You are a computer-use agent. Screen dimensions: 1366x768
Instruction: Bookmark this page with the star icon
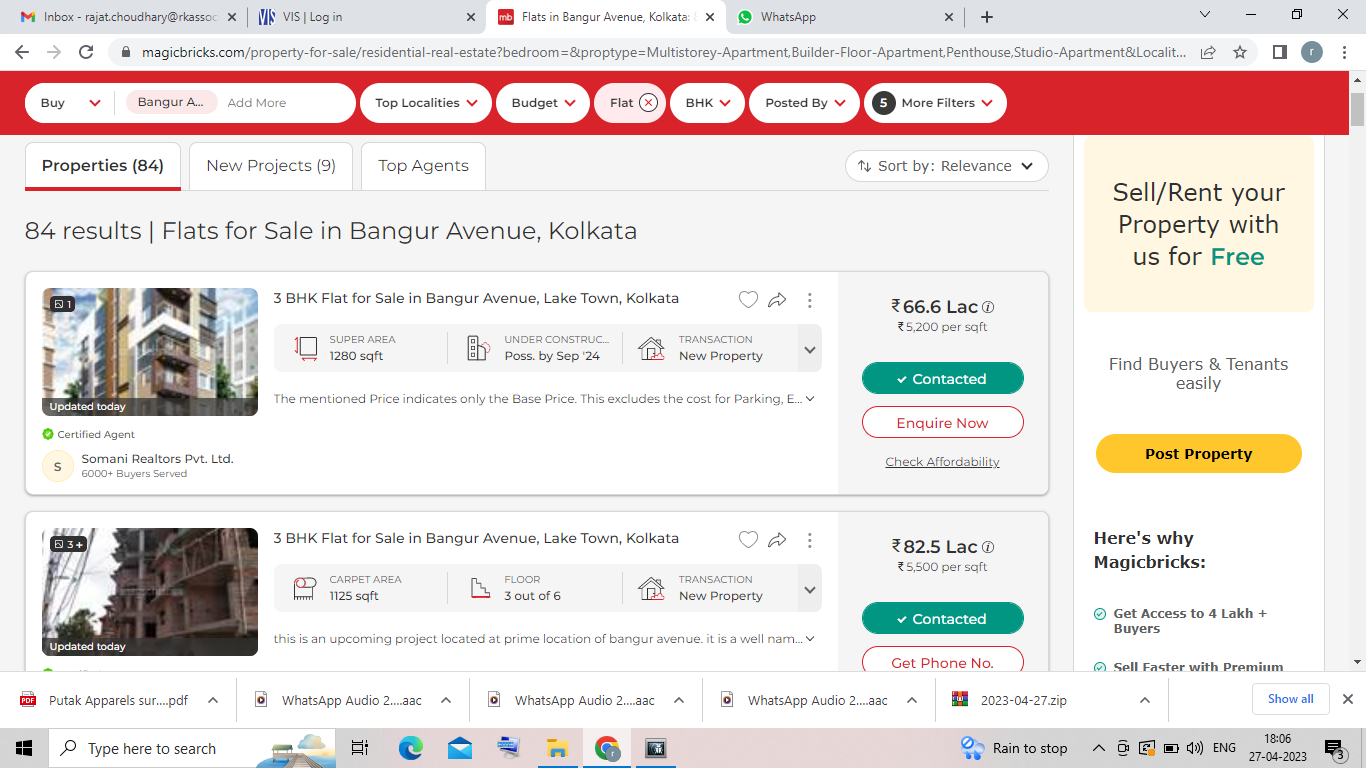(x=1240, y=52)
